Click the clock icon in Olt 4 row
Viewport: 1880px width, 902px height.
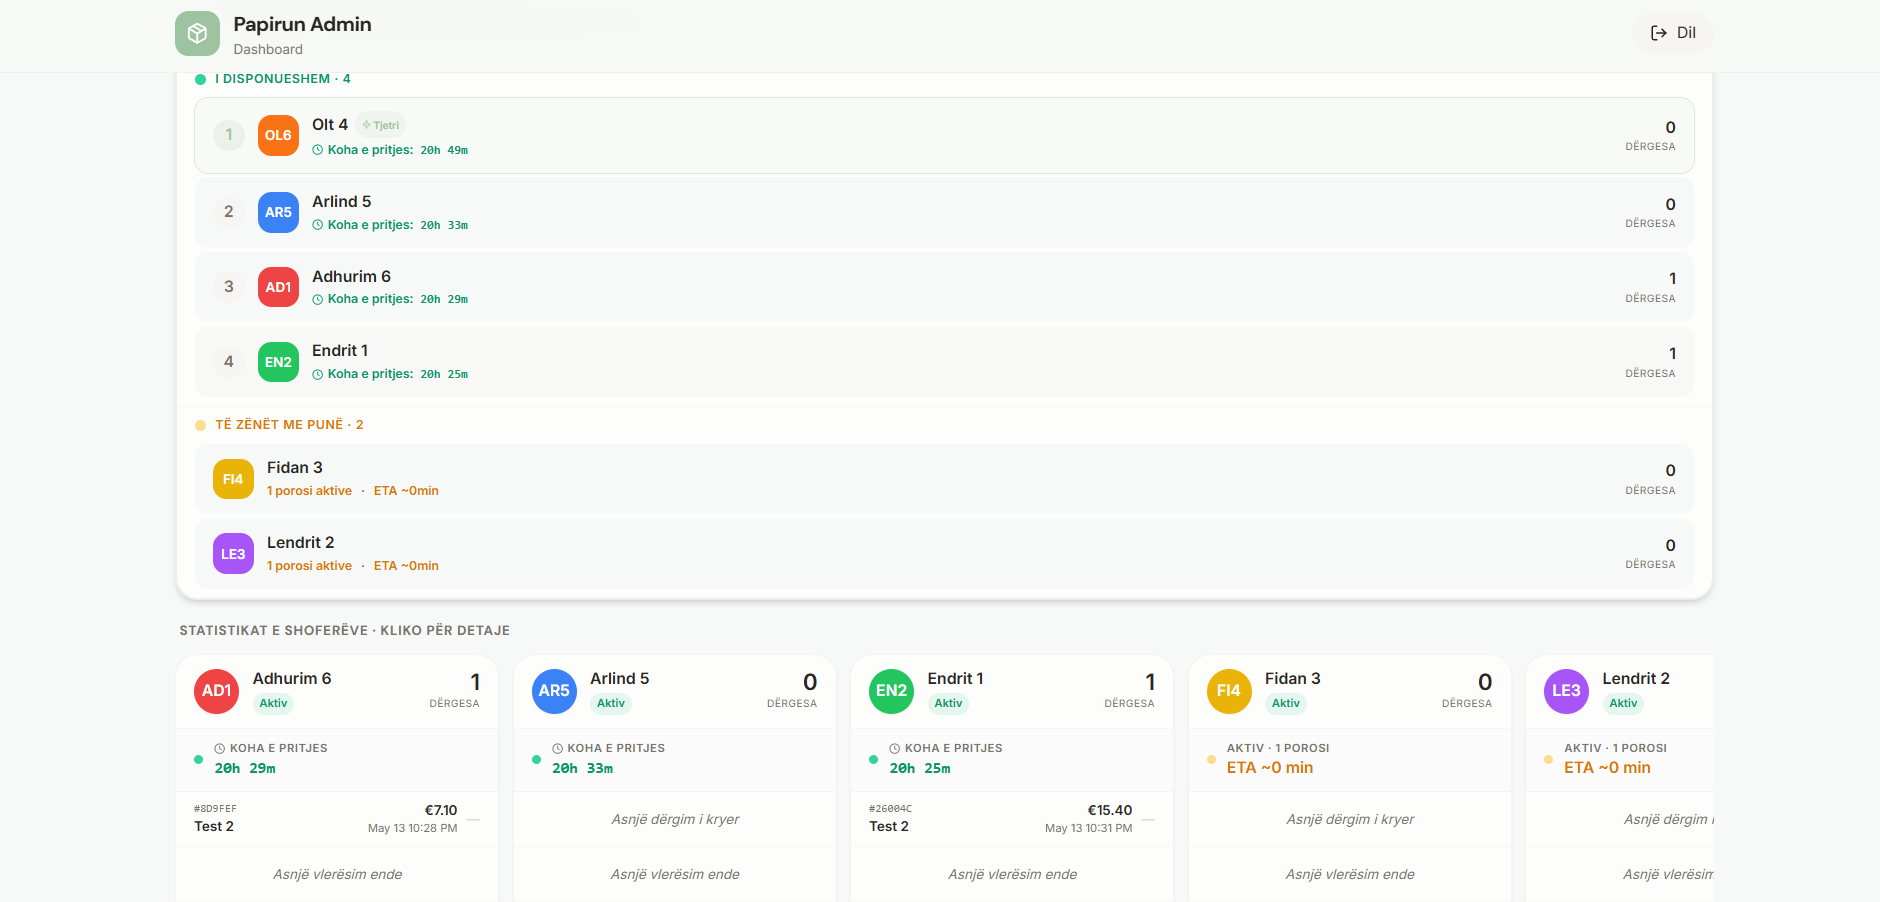coord(318,150)
